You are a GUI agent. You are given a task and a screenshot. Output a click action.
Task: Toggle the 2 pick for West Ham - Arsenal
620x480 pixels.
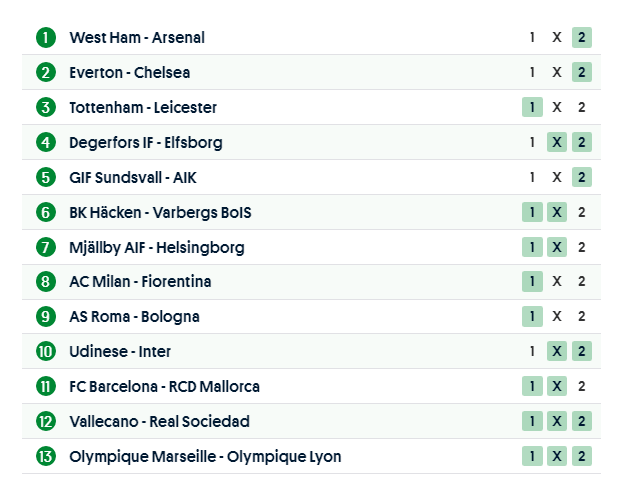tap(582, 38)
